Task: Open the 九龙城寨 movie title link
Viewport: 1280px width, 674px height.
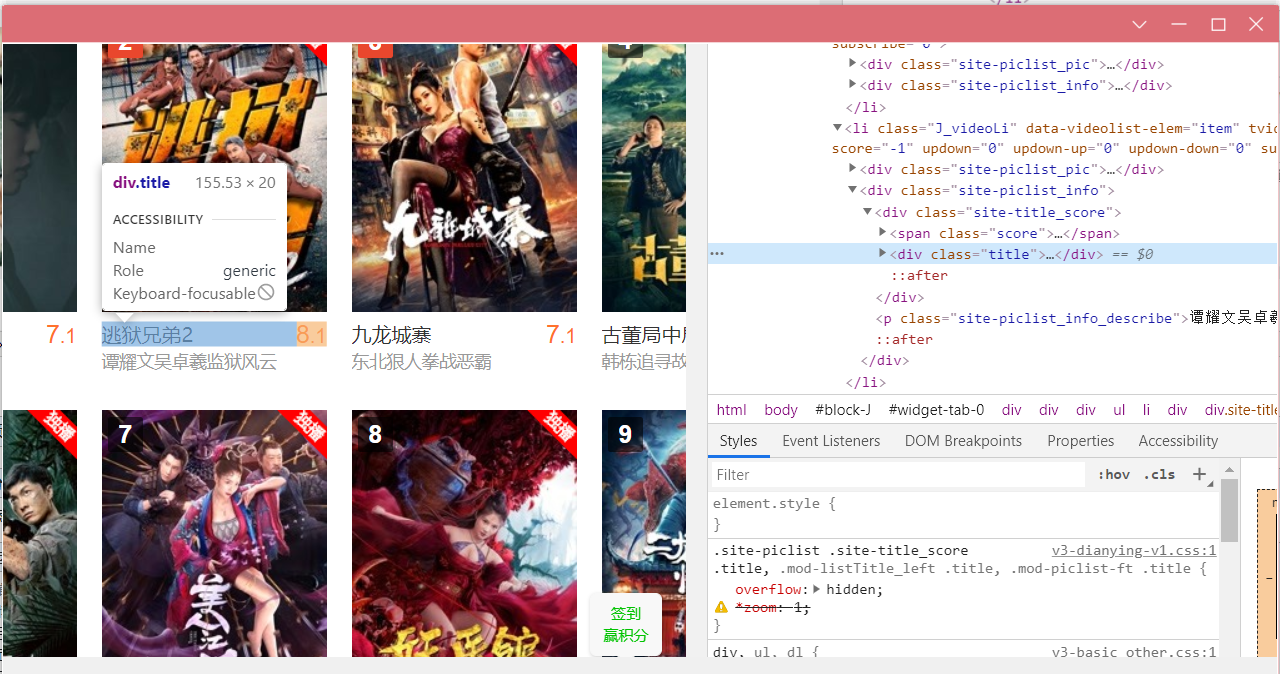Action: point(392,335)
